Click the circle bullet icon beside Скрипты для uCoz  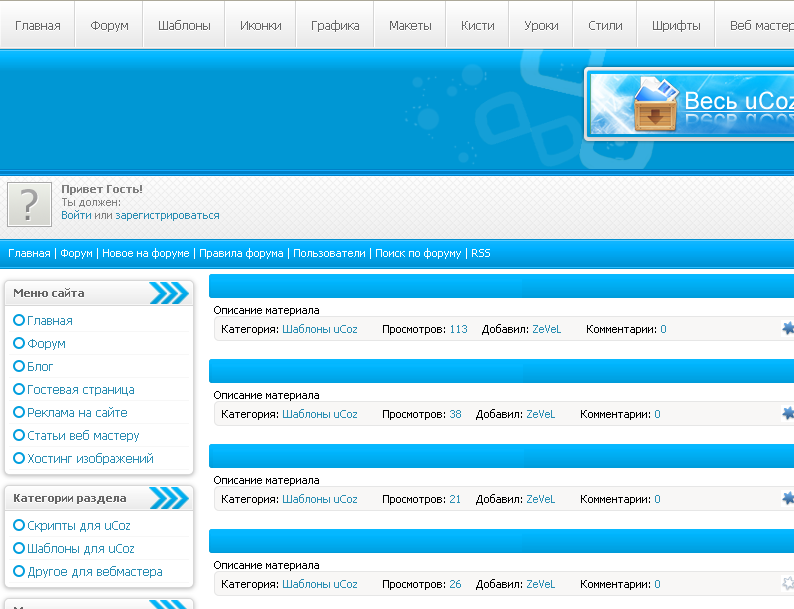point(19,525)
